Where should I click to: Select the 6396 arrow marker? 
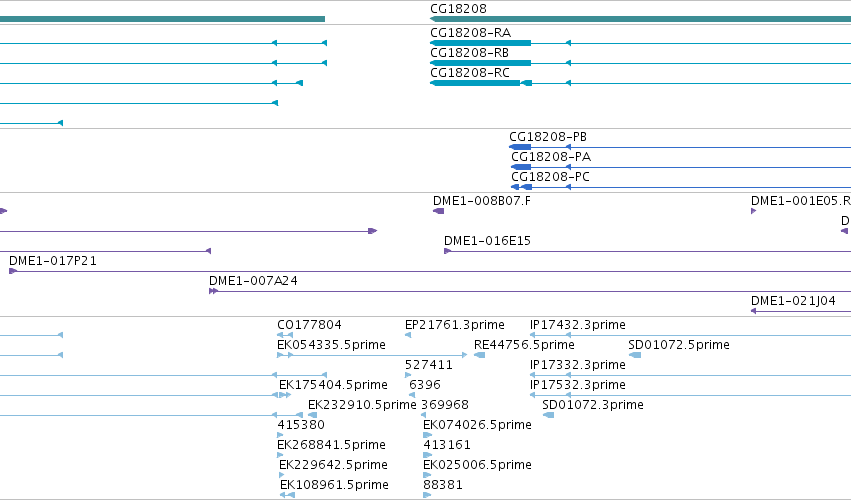click(412, 396)
